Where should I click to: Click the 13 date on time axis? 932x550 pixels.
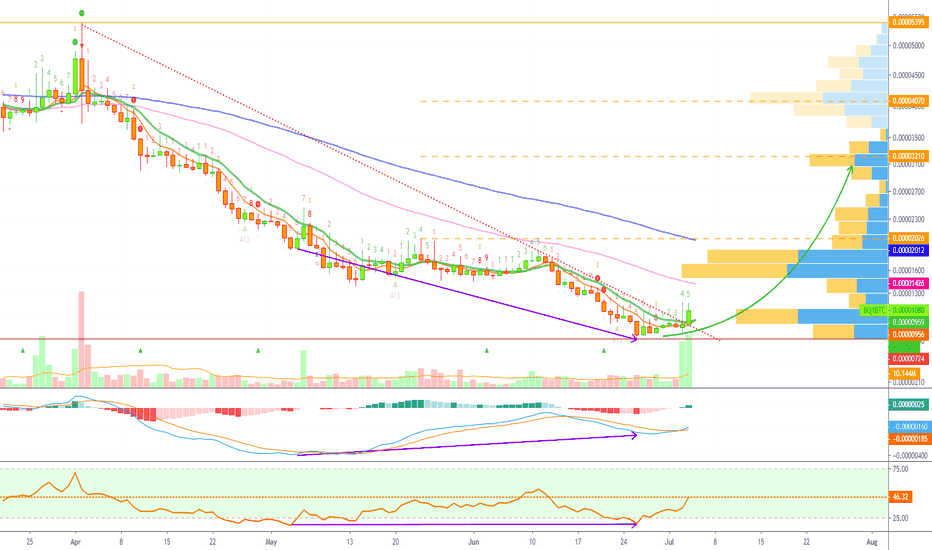pos(350,542)
